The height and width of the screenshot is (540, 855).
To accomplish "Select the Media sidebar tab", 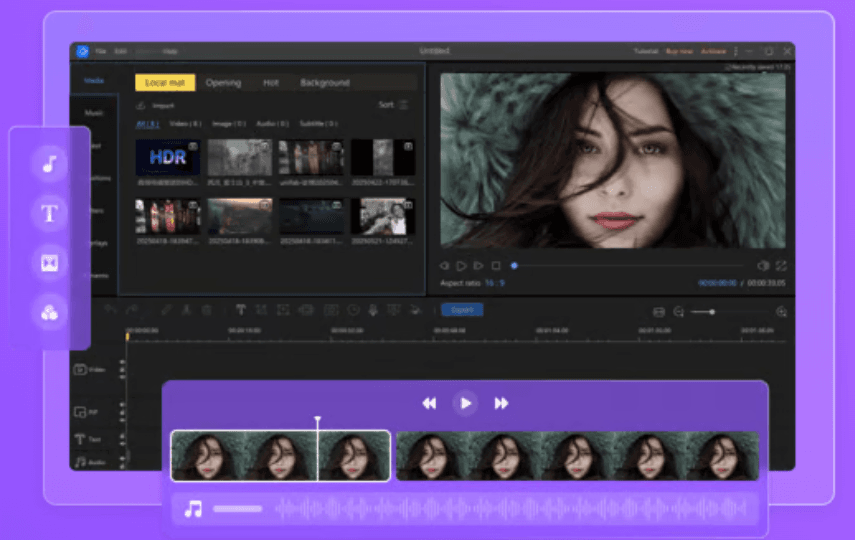I will coord(94,80).
